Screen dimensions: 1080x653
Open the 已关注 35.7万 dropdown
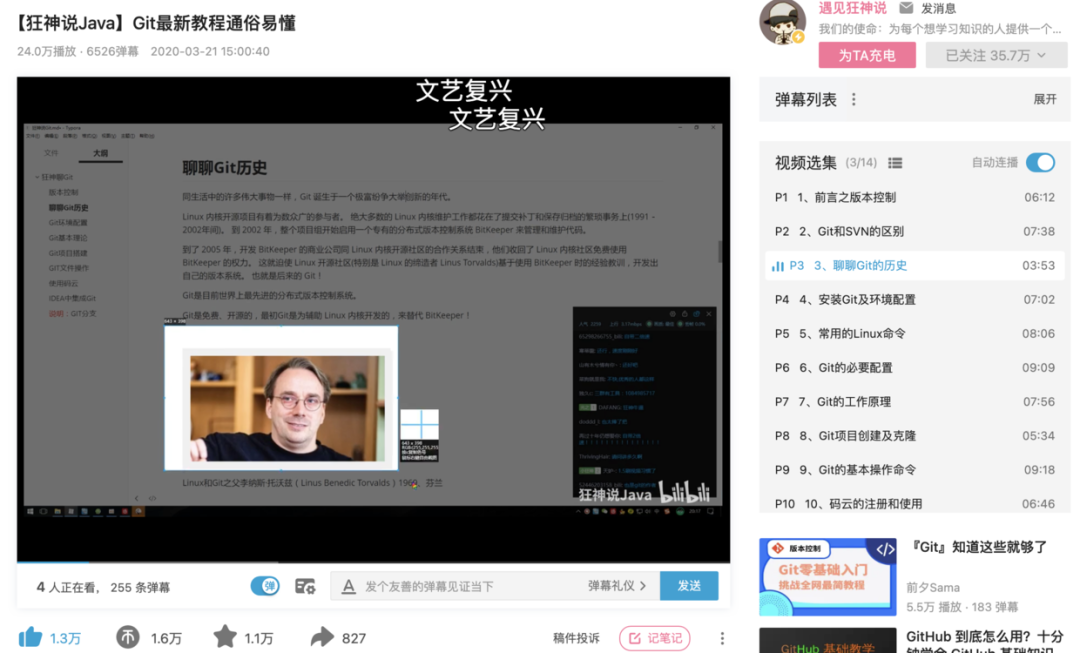pyautogui.click(x=996, y=55)
